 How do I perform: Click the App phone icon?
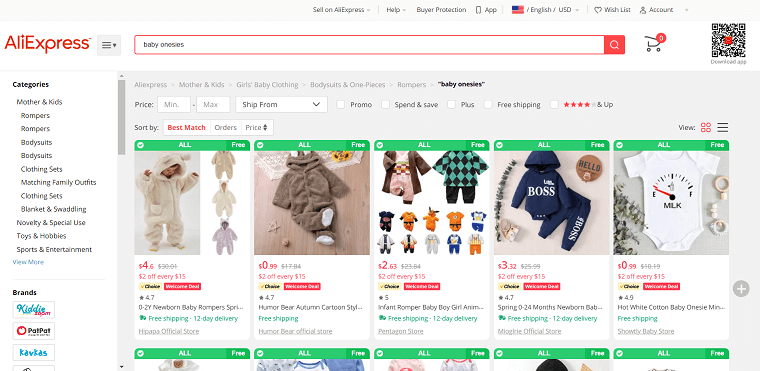pyautogui.click(x=478, y=10)
